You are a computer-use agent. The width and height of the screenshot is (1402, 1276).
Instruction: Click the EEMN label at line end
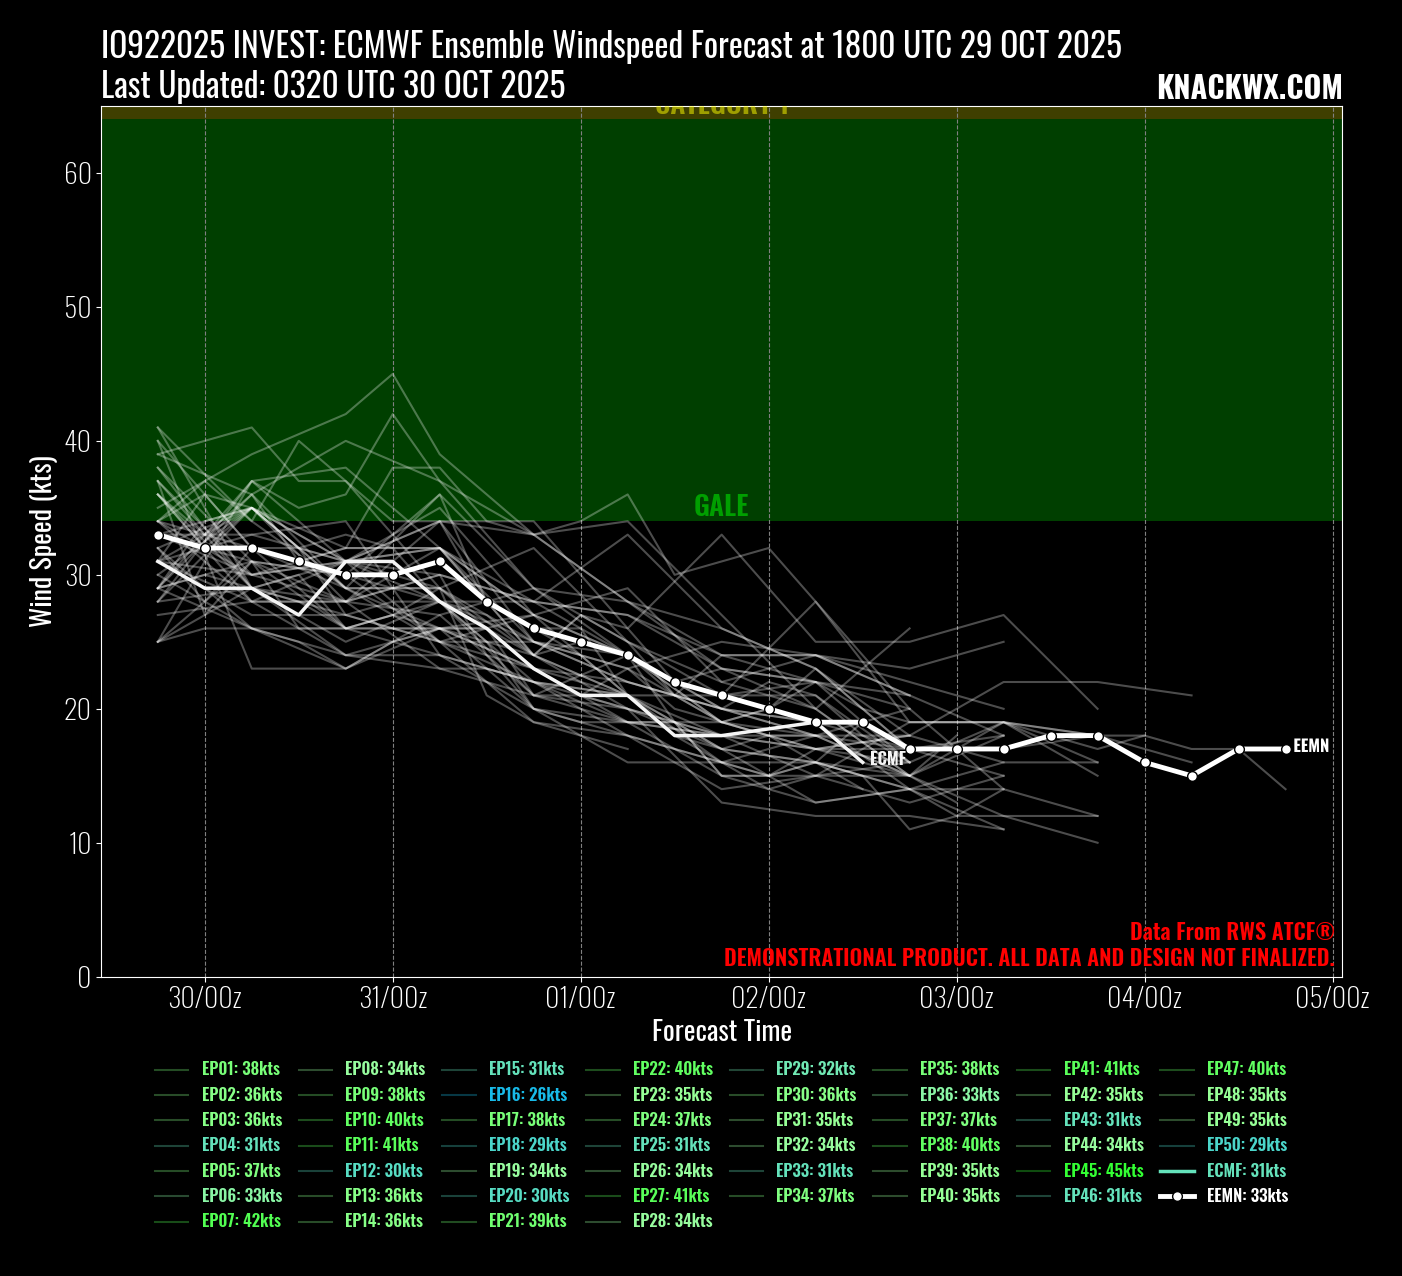click(1310, 746)
